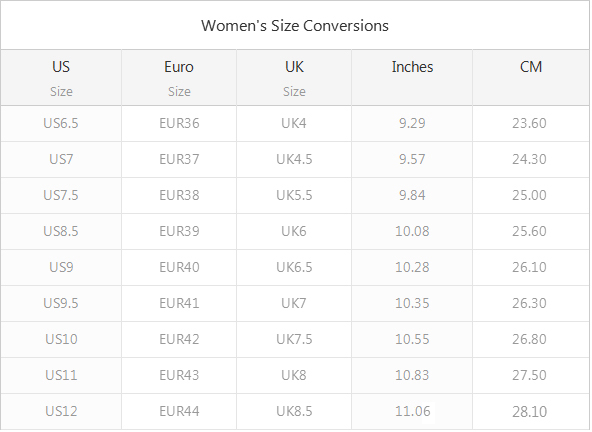Click the Women's Size Conversions title
The image size is (592, 432).
295,26
